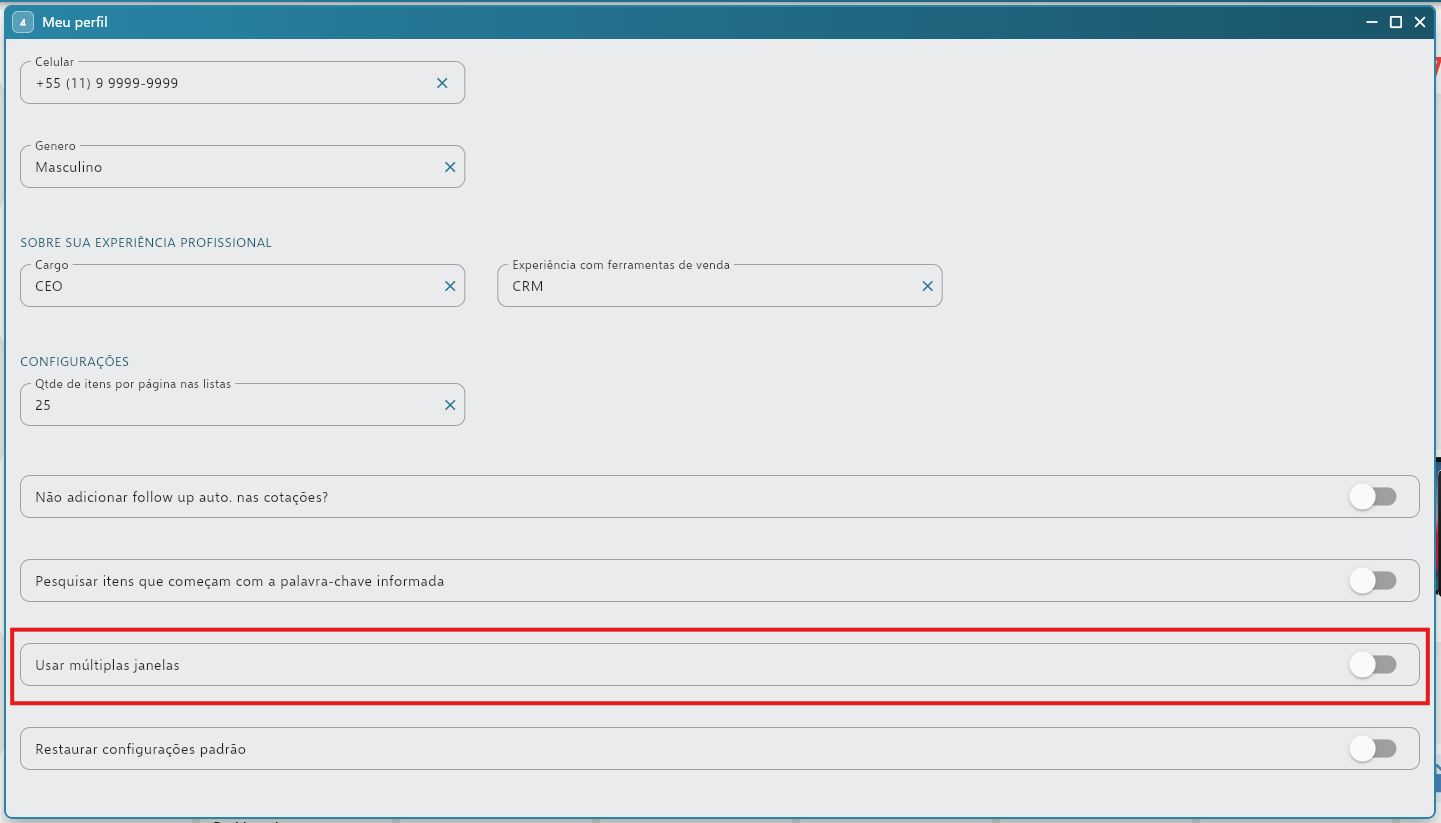Clear the Experiência com ferramentas de venda field
This screenshot has width=1441, height=823.
click(x=927, y=286)
